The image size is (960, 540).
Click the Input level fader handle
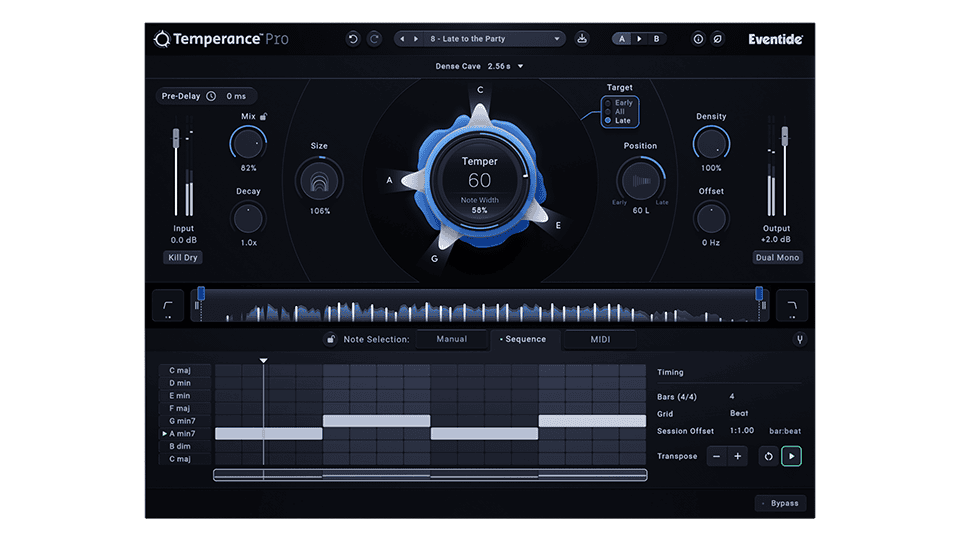click(176, 138)
